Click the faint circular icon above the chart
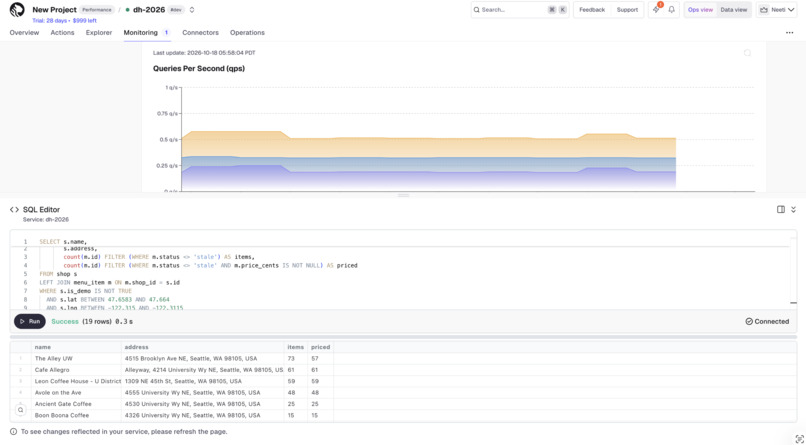Viewport: 806px width, 445px height. tap(747, 53)
